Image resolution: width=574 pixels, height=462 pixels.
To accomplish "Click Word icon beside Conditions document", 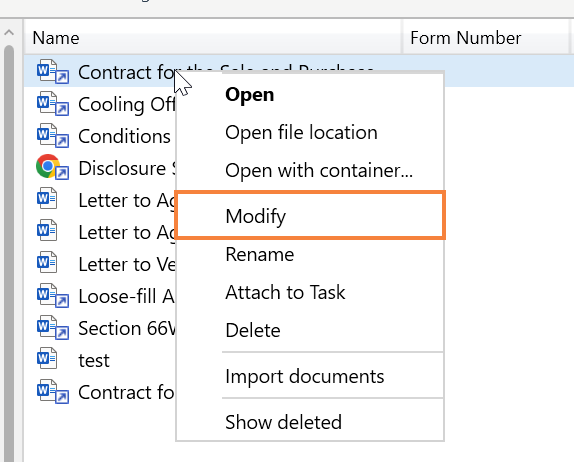I will point(53,136).
